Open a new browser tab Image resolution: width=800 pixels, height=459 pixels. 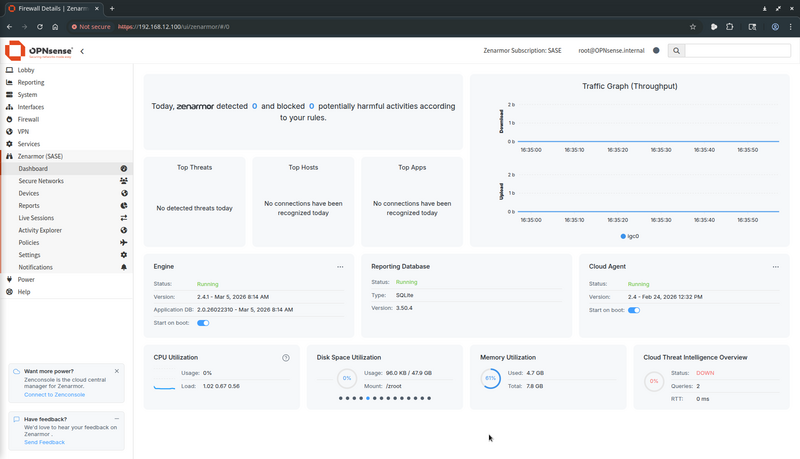click(x=112, y=8)
